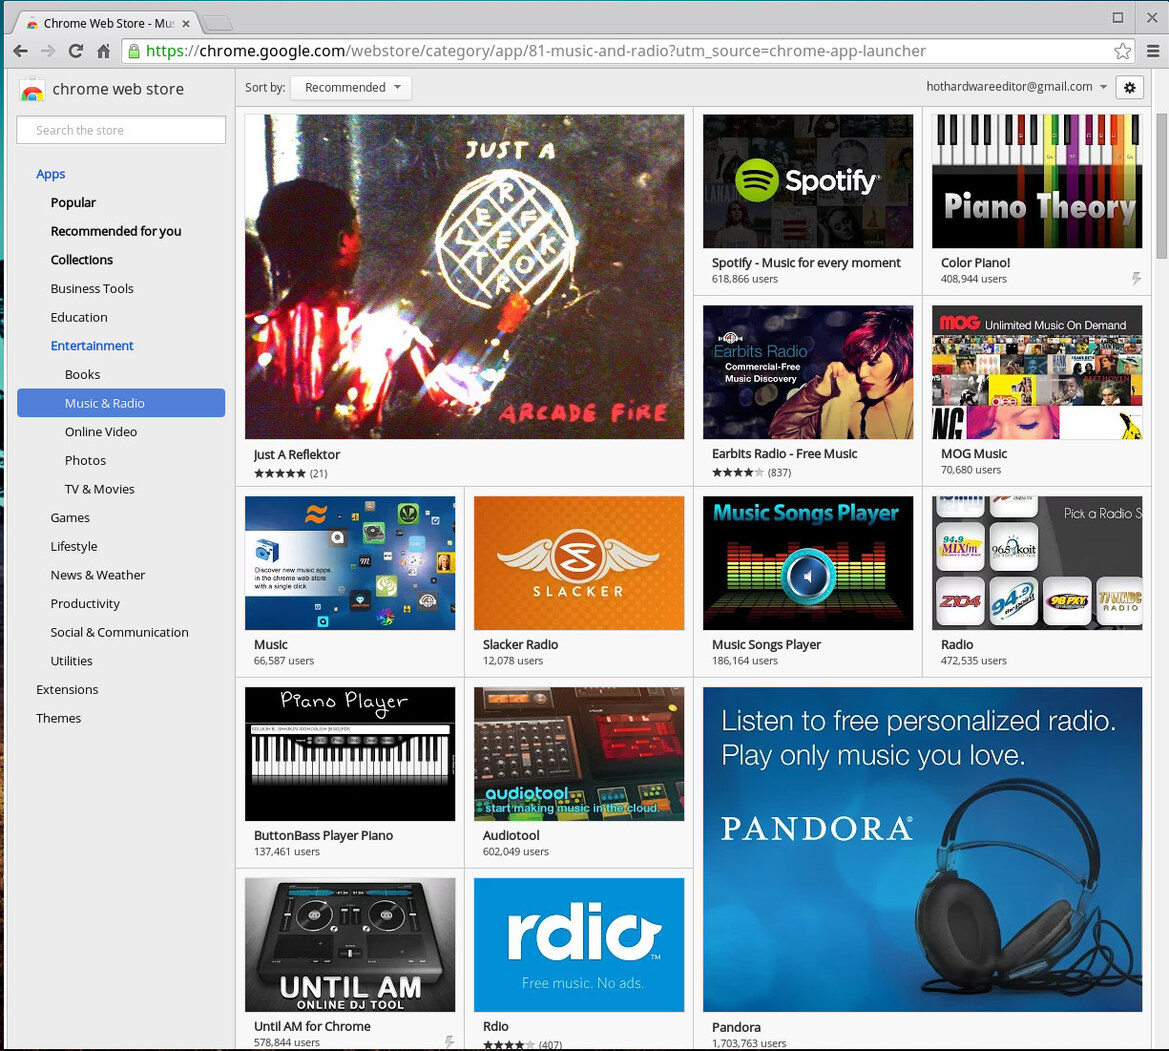Image resolution: width=1169 pixels, height=1051 pixels.
Task: Select the Games category
Action: pyautogui.click(x=70, y=518)
